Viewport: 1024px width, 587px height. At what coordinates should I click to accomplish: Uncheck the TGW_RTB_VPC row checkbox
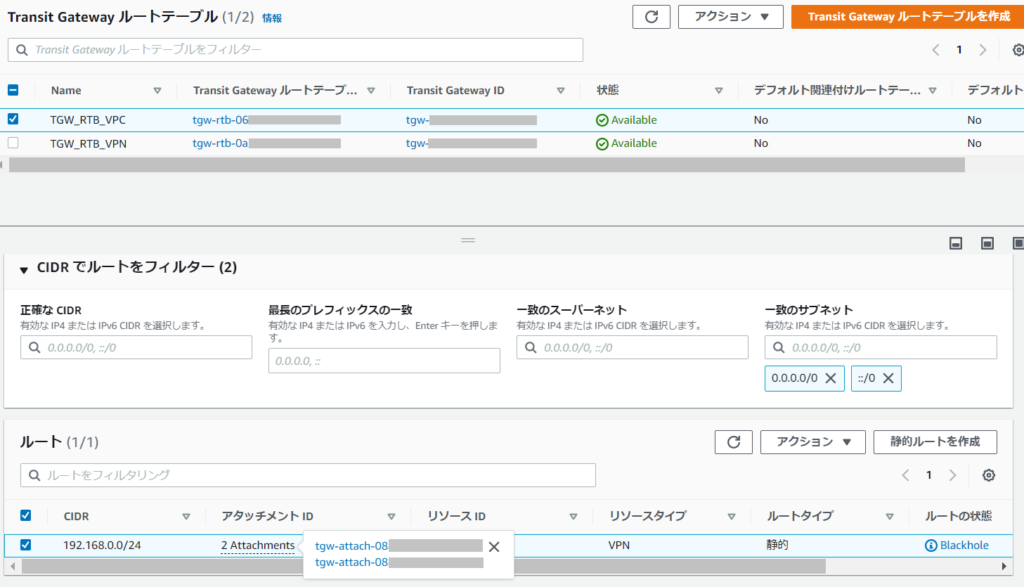pyautogui.click(x=13, y=119)
